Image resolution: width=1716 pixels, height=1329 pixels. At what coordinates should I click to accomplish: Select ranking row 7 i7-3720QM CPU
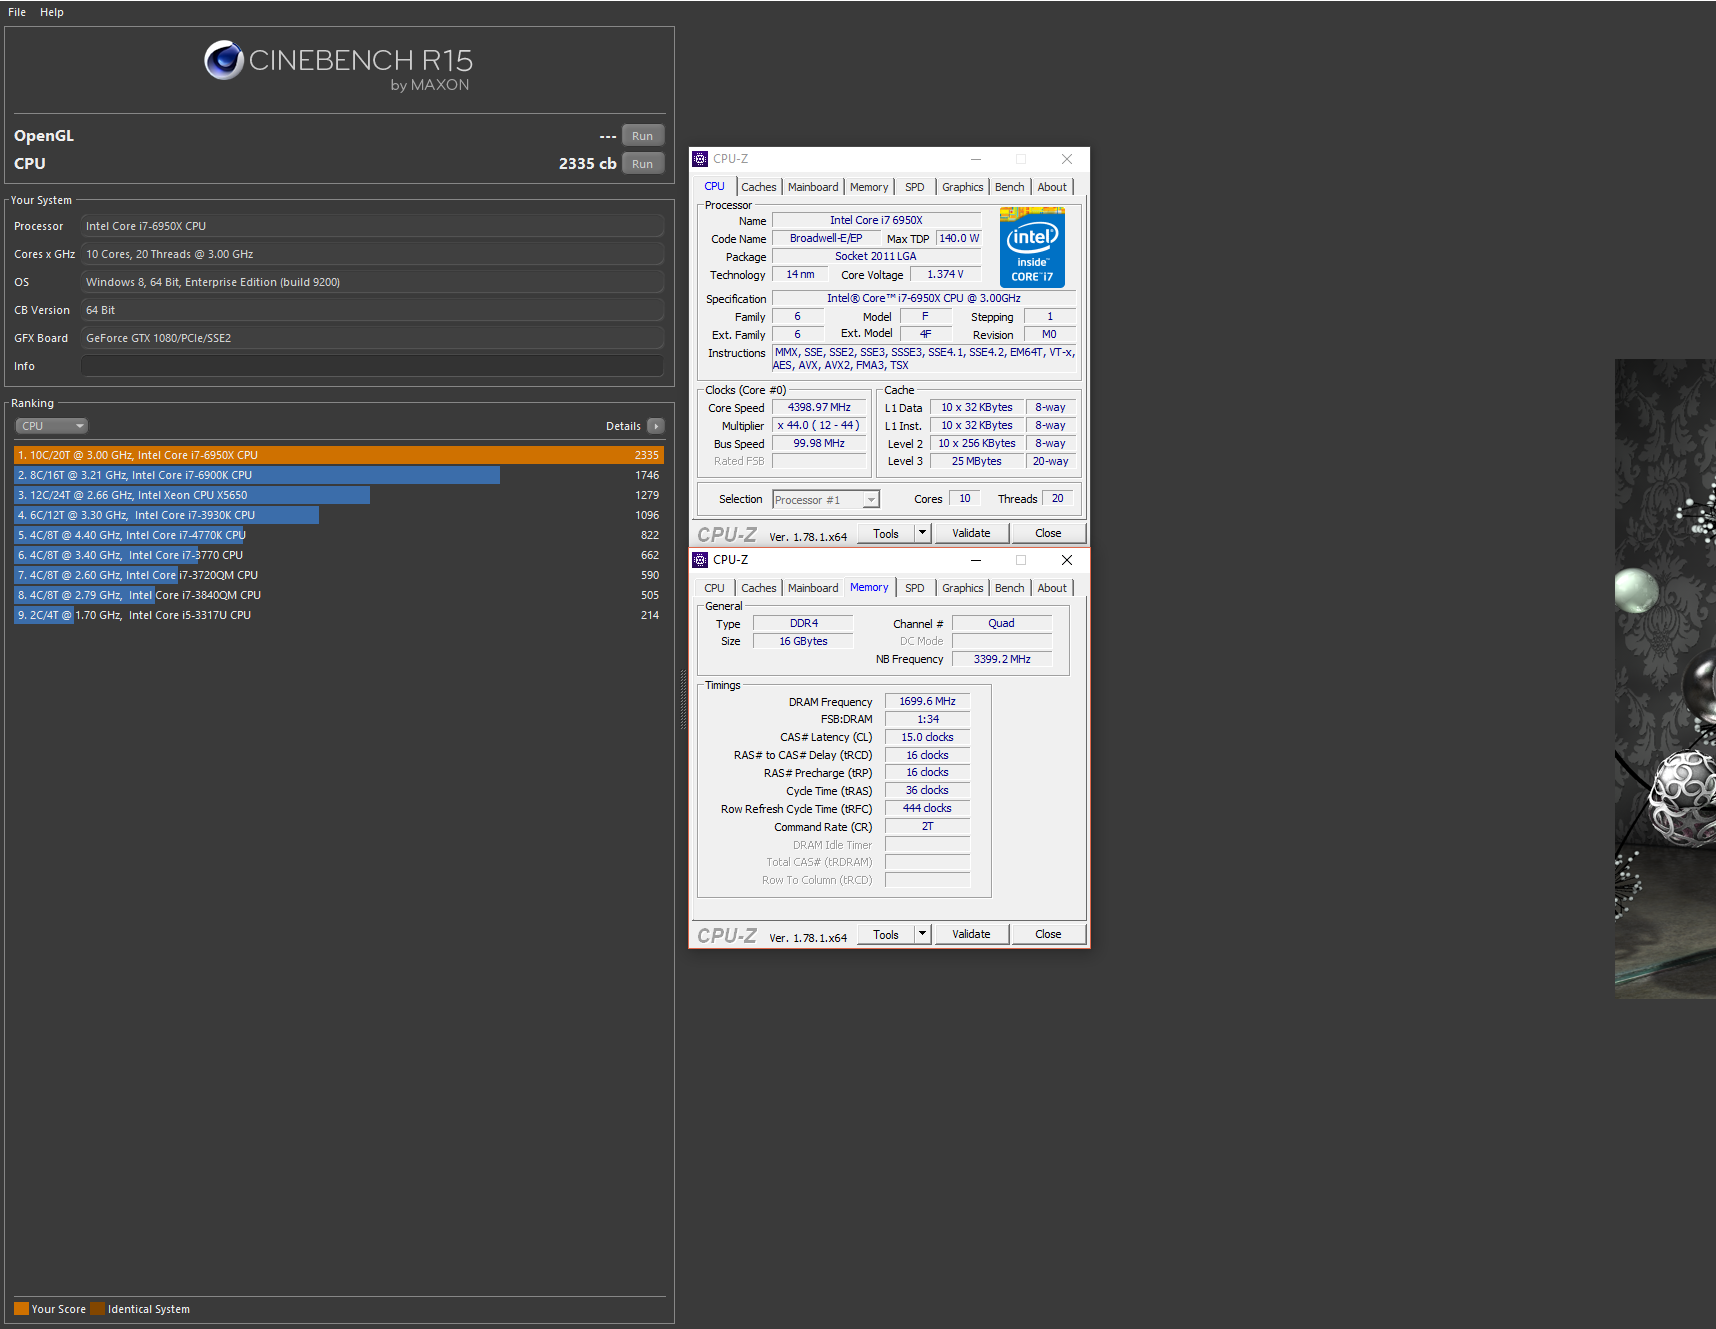[339, 575]
